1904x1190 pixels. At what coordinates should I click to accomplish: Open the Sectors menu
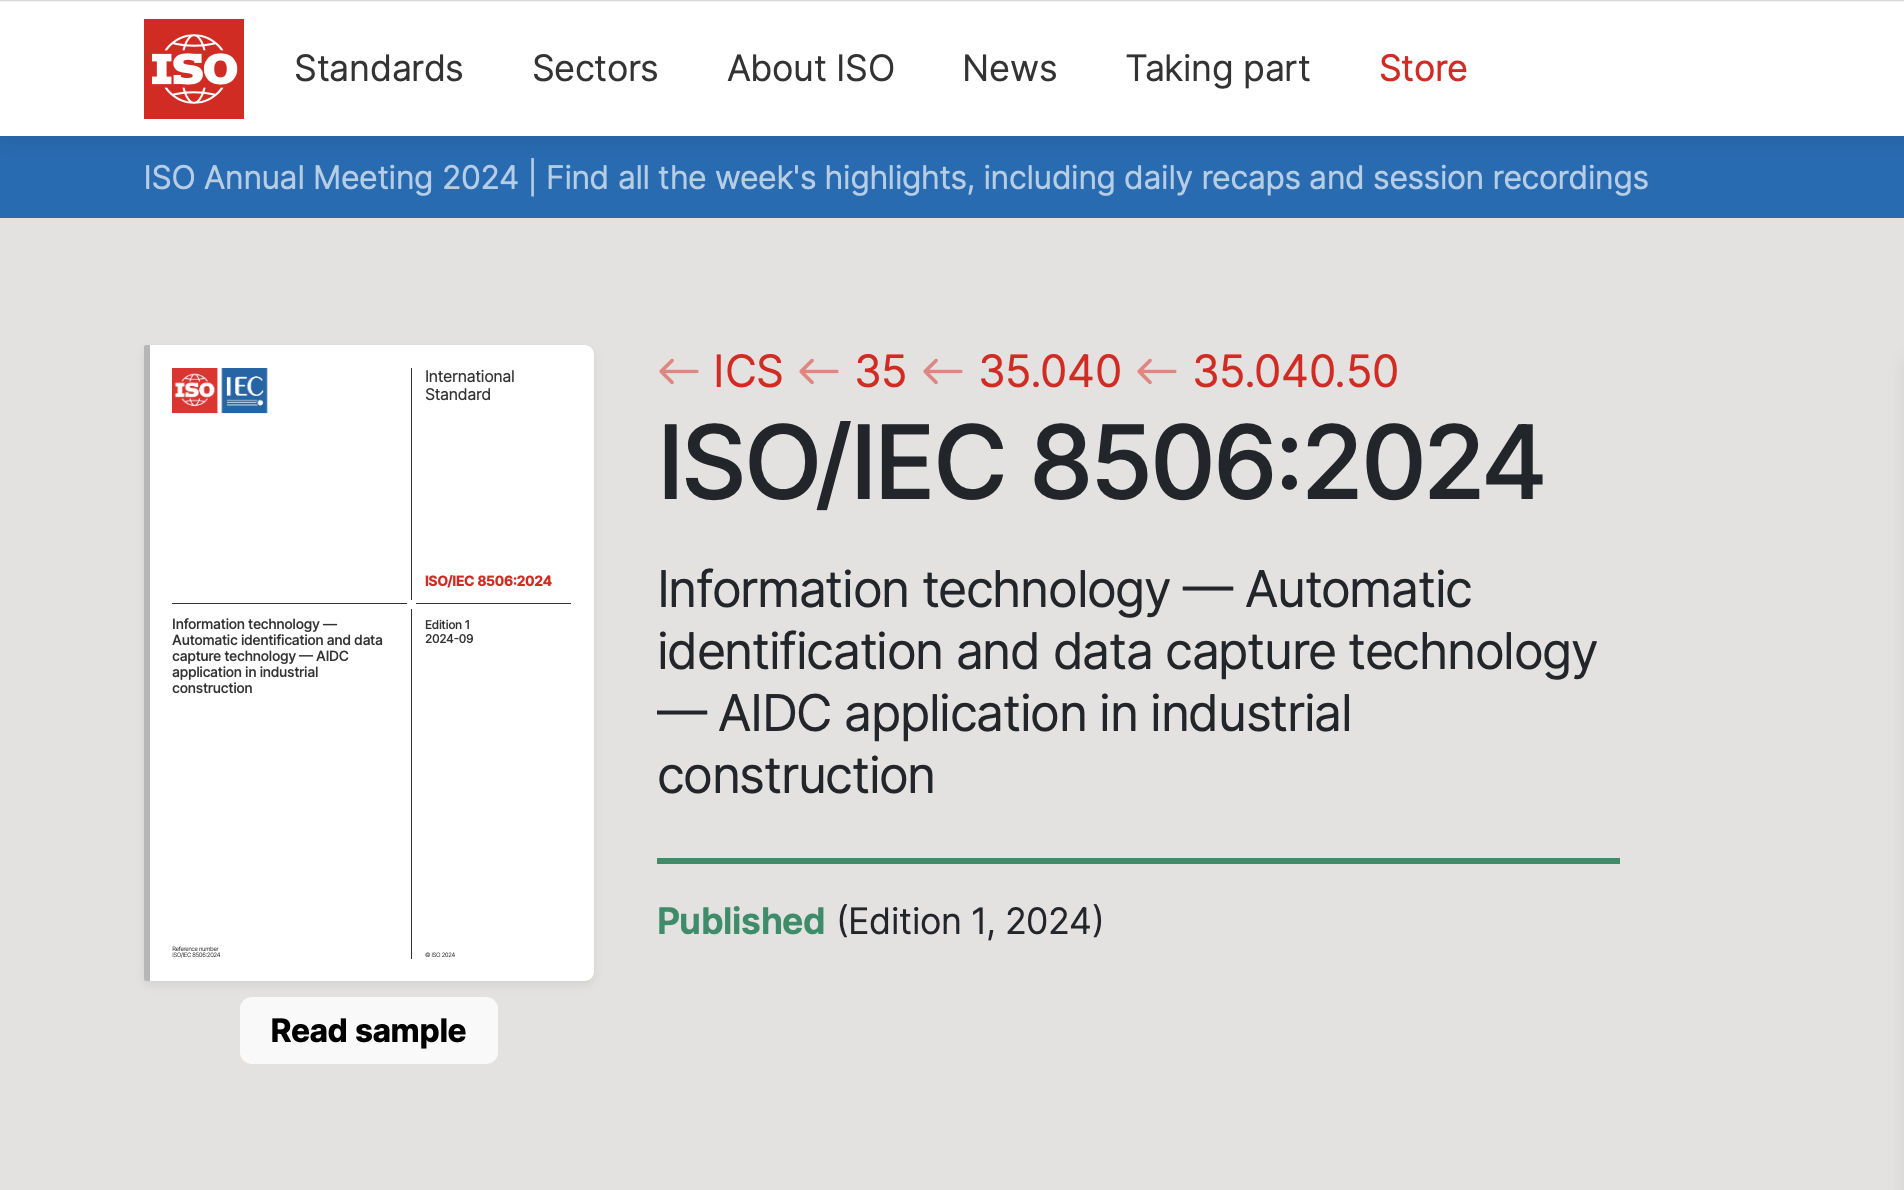[x=595, y=69]
